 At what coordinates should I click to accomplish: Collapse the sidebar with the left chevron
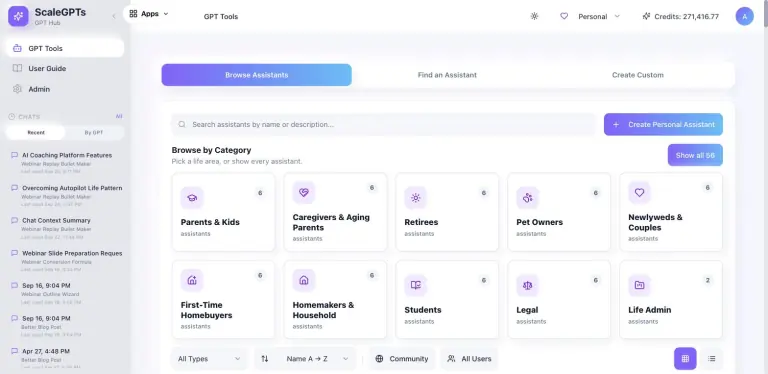click(x=114, y=16)
